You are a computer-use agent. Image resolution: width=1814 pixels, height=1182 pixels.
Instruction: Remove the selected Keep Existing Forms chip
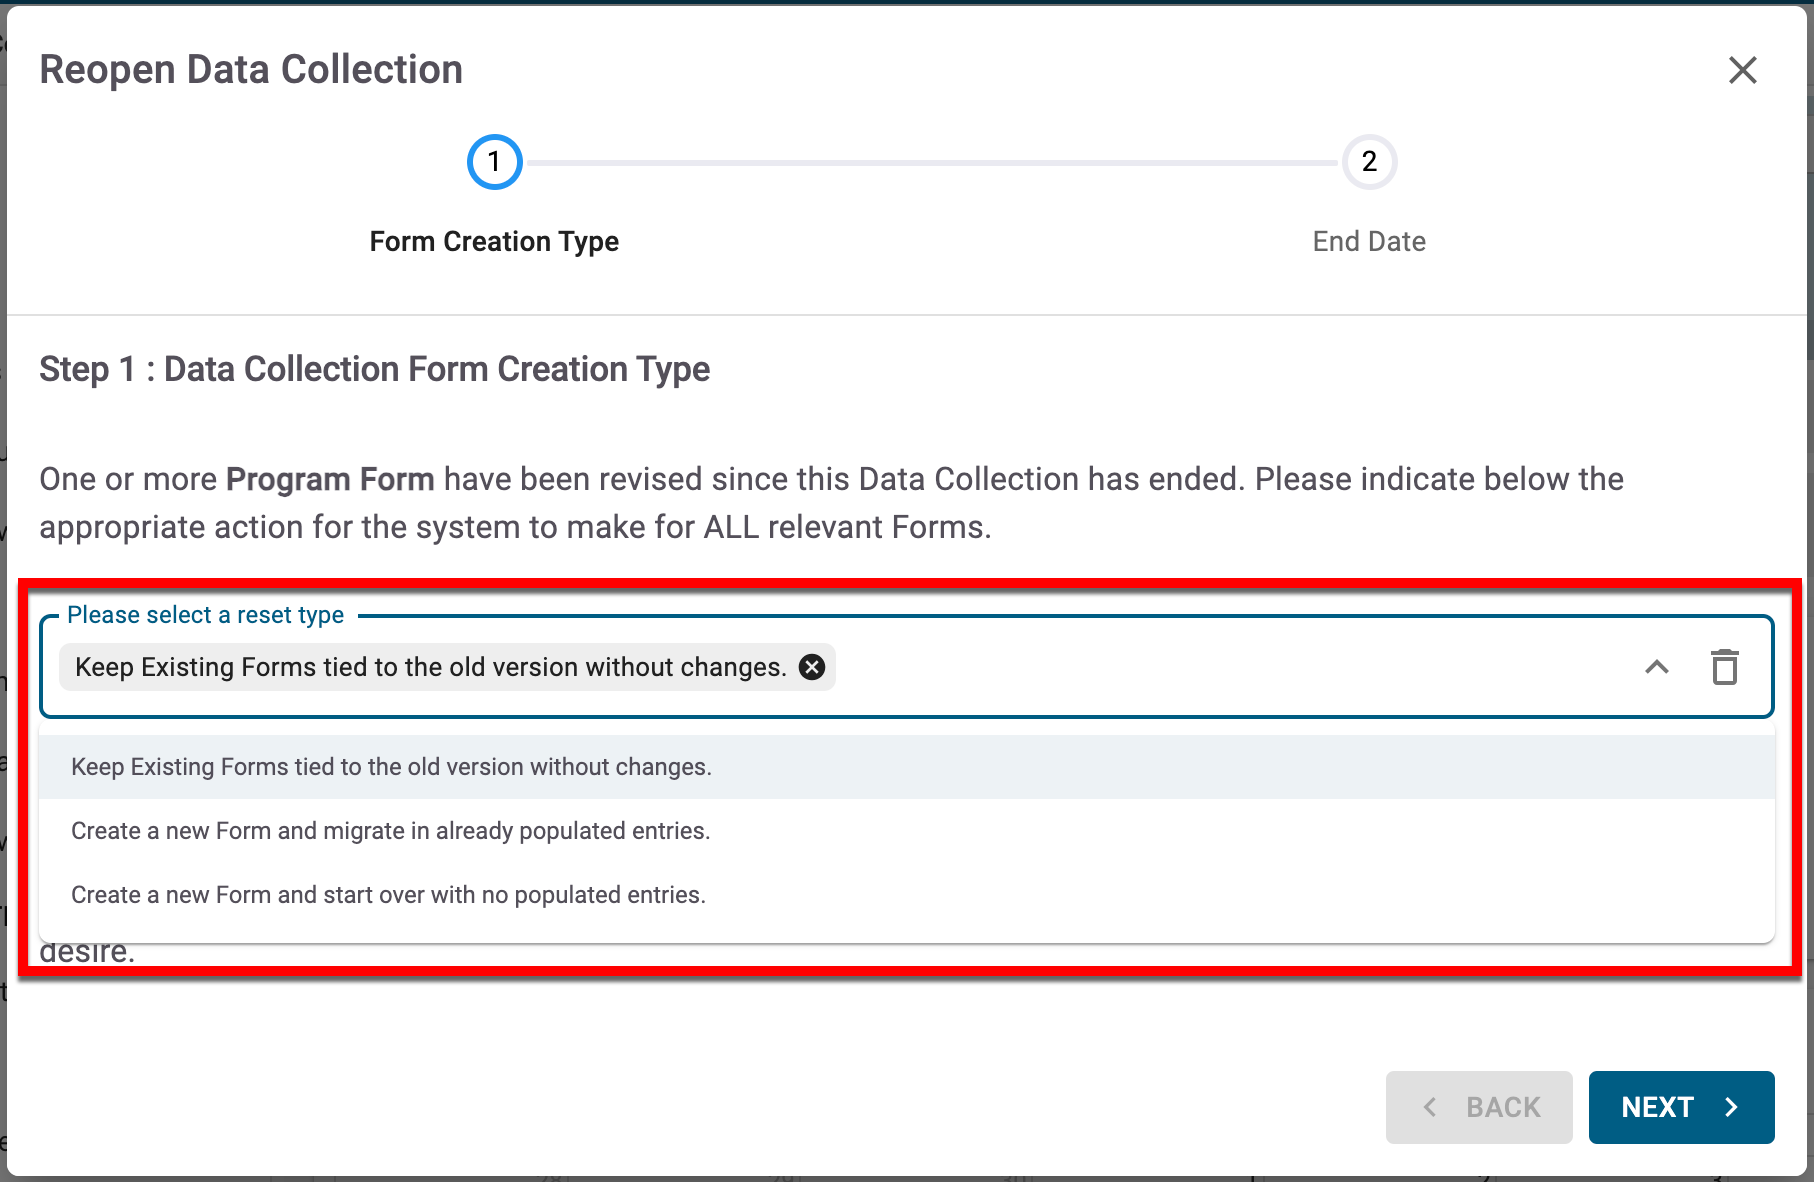tap(812, 667)
